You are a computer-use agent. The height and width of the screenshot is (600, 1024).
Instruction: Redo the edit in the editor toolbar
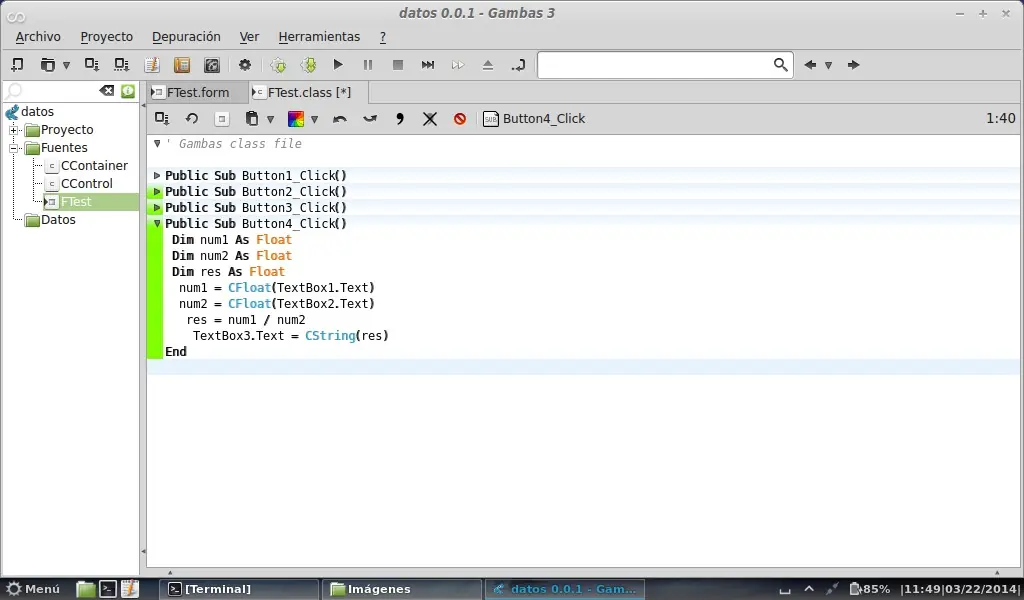[370, 119]
